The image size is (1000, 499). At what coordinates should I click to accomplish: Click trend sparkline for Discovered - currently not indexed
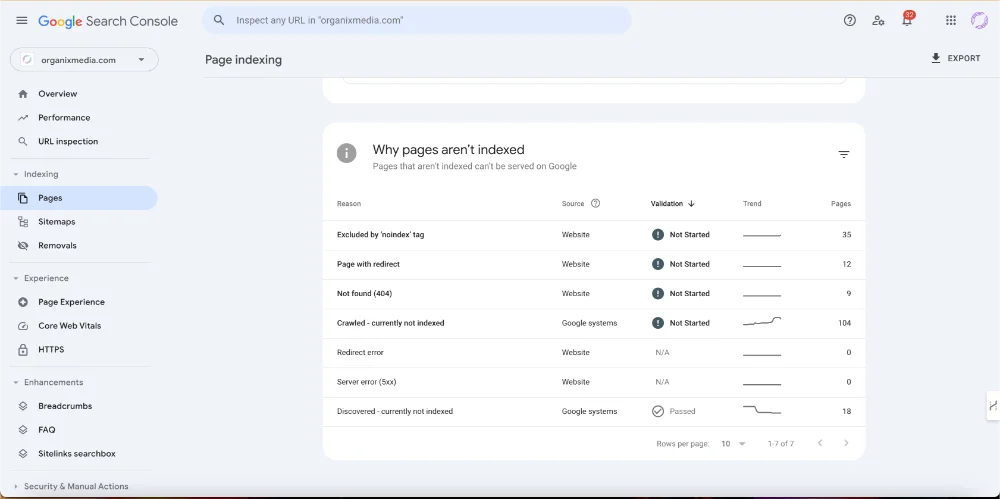coord(761,410)
